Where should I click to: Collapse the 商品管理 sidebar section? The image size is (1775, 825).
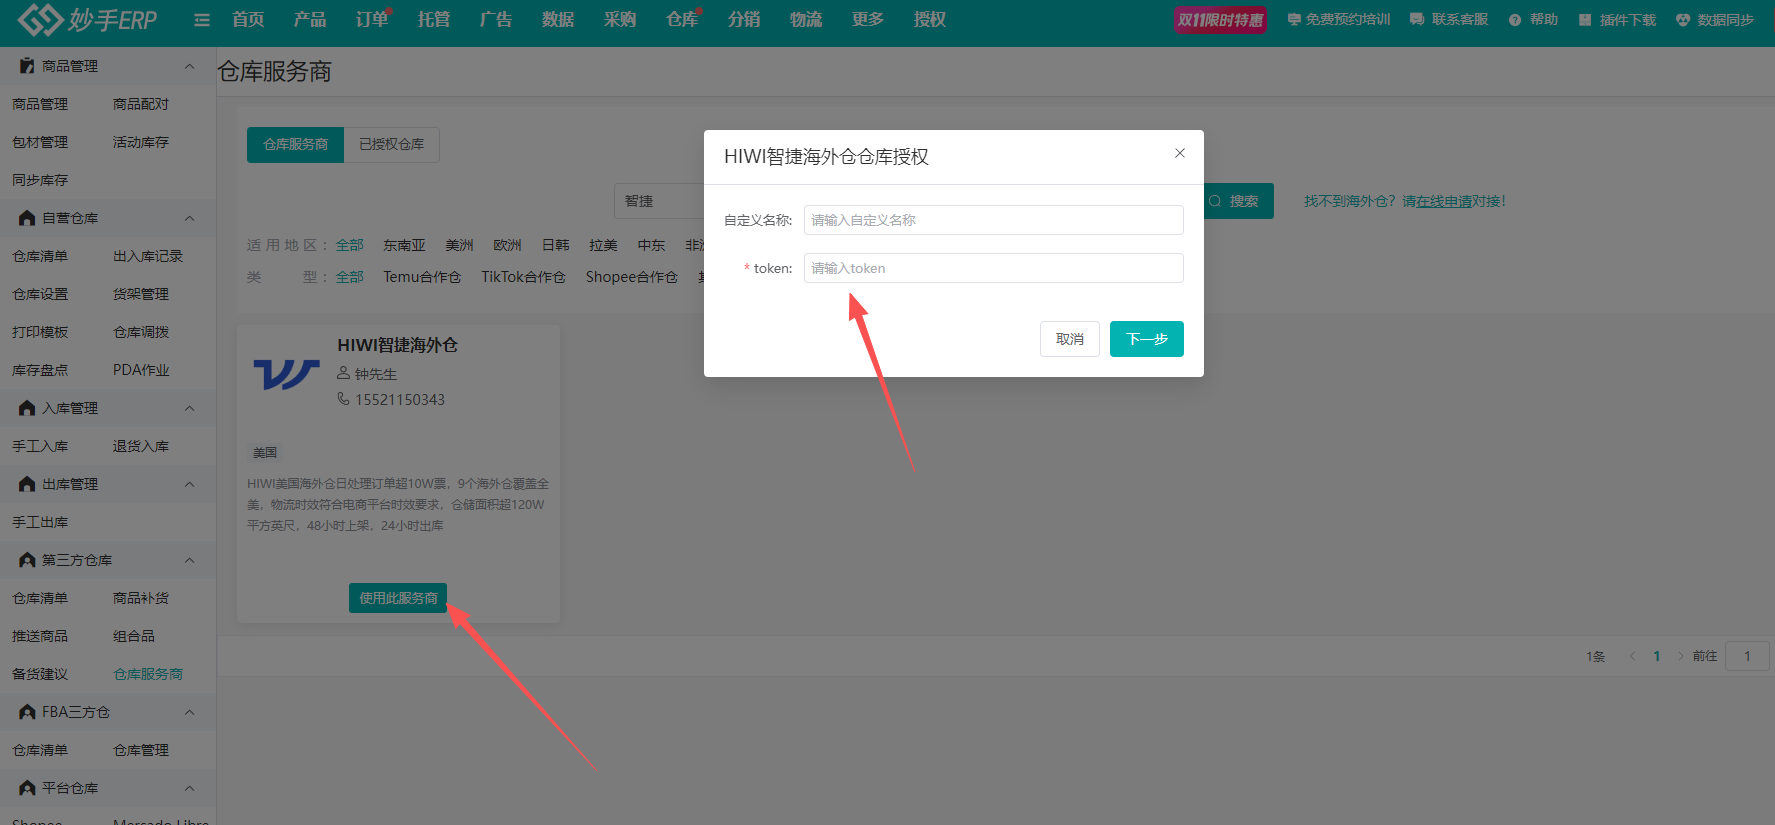189,66
